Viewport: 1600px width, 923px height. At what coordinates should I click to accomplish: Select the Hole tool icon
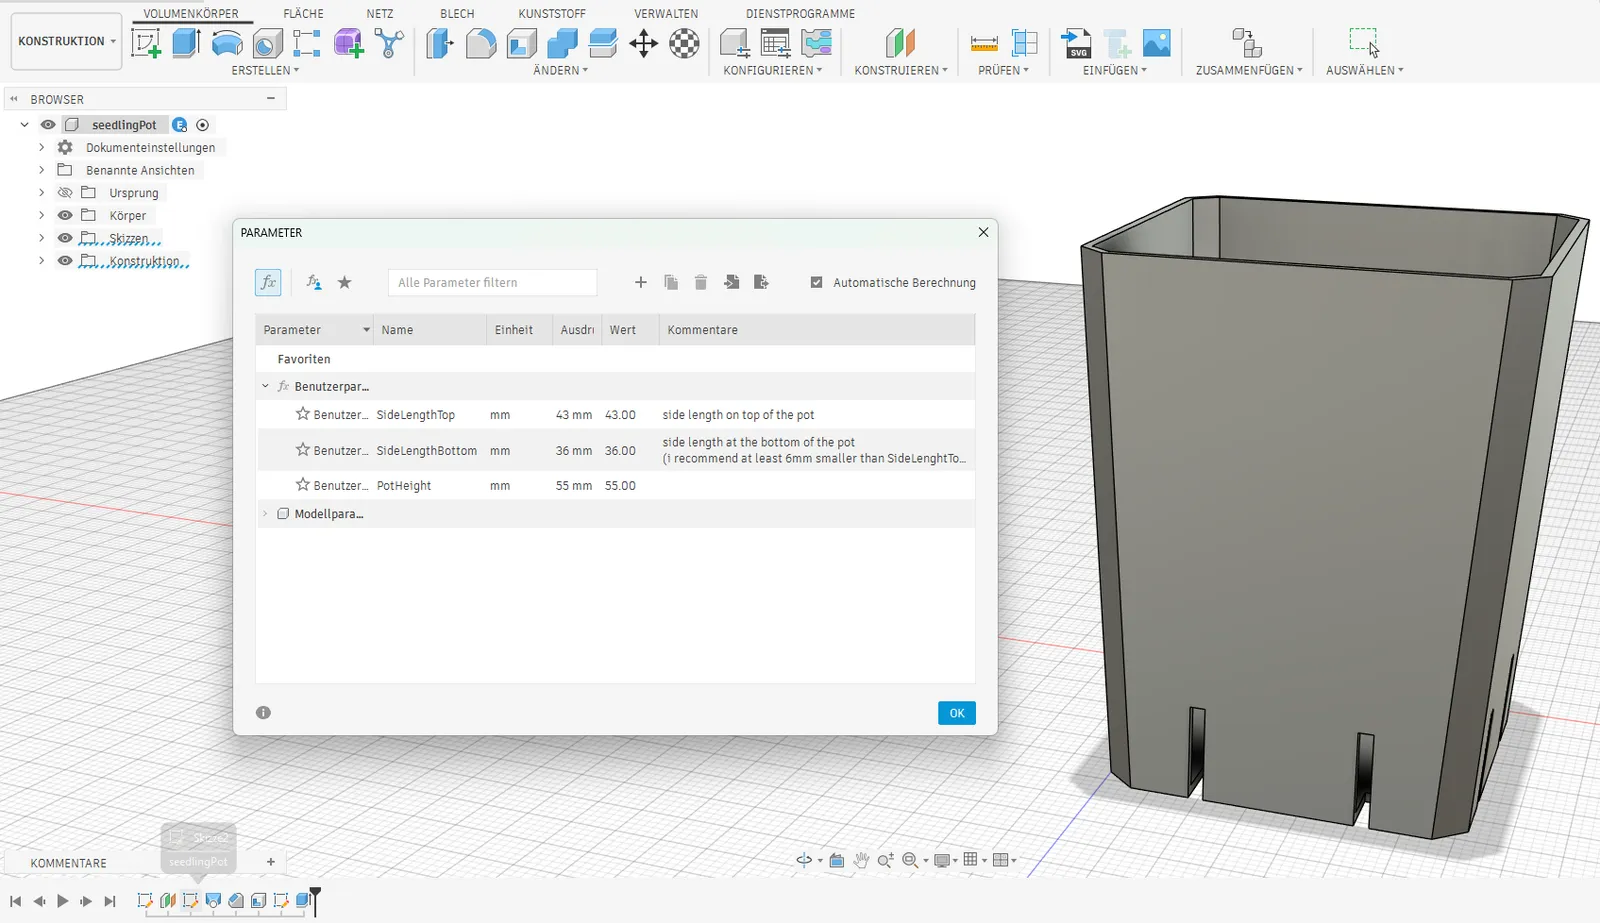click(x=267, y=43)
